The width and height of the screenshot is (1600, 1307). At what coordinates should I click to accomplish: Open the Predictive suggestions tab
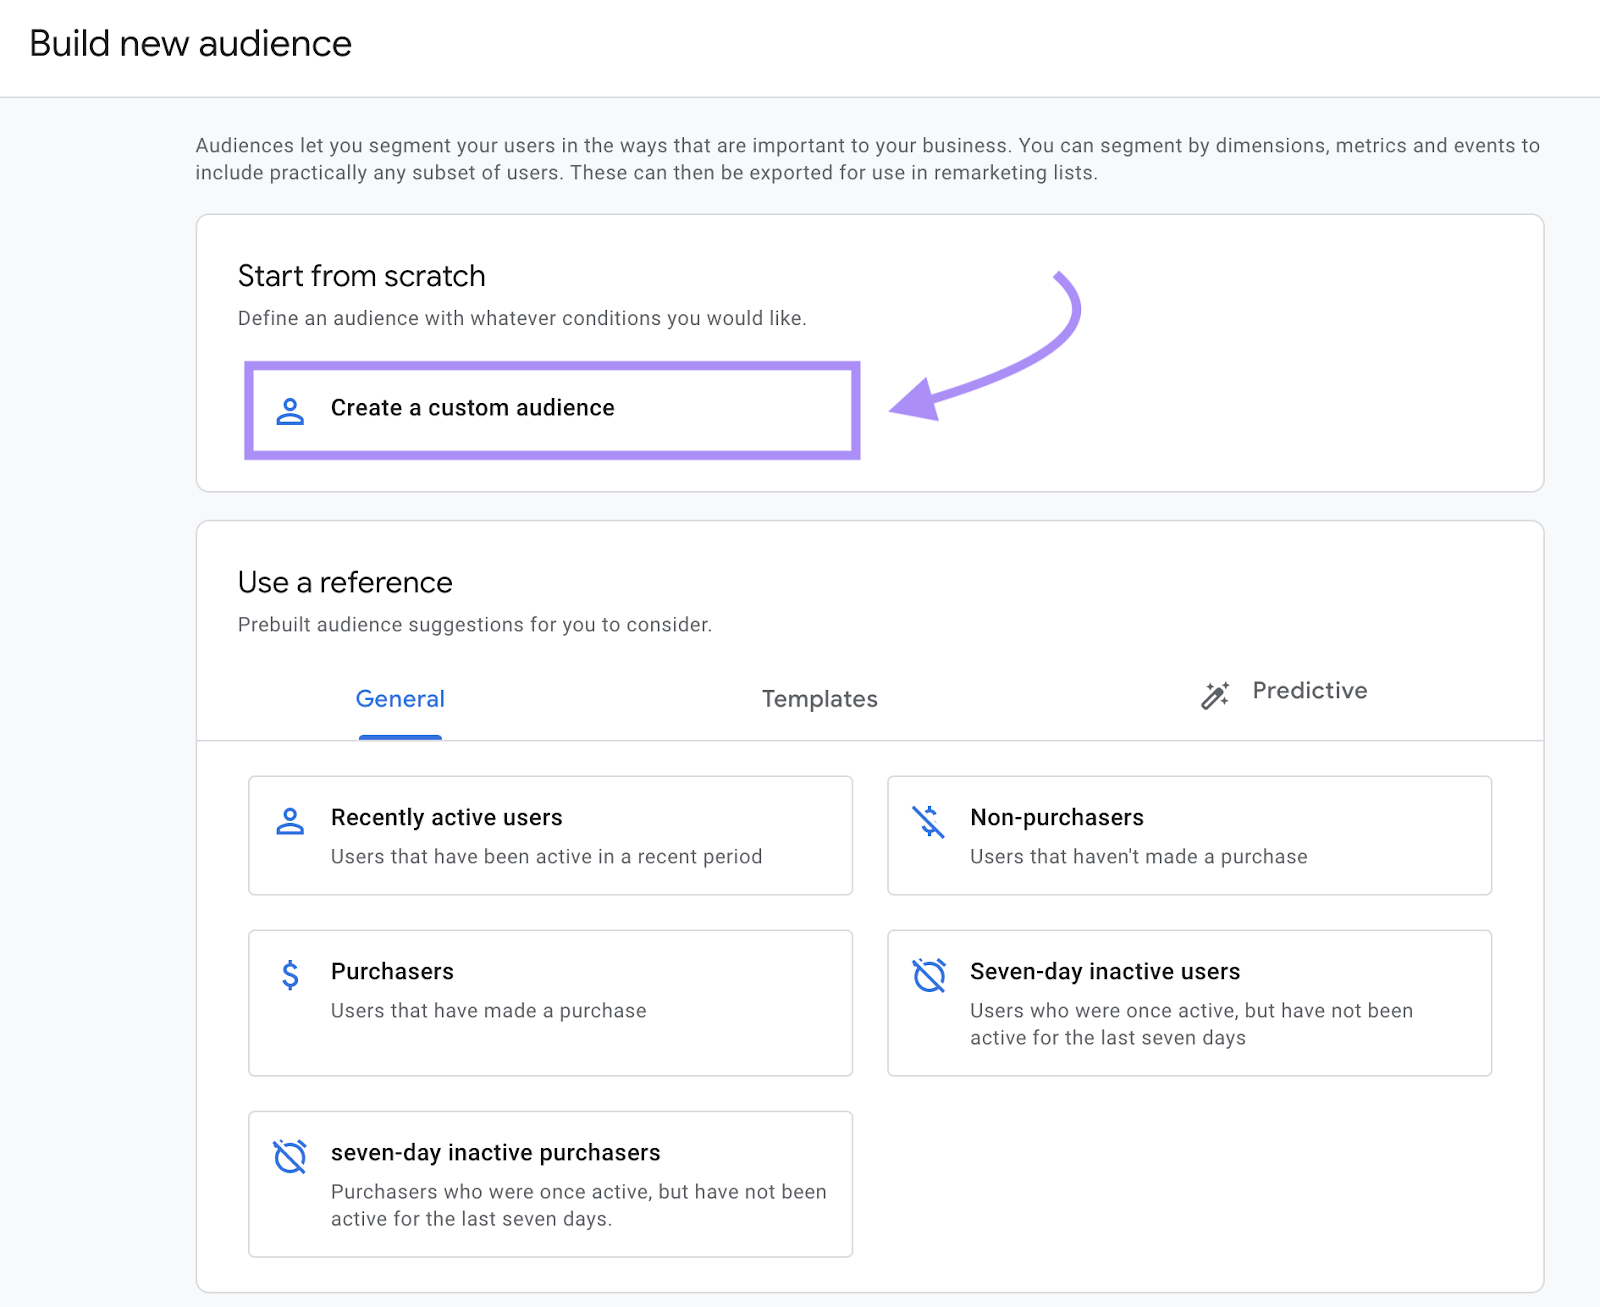(x=1310, y=691)
